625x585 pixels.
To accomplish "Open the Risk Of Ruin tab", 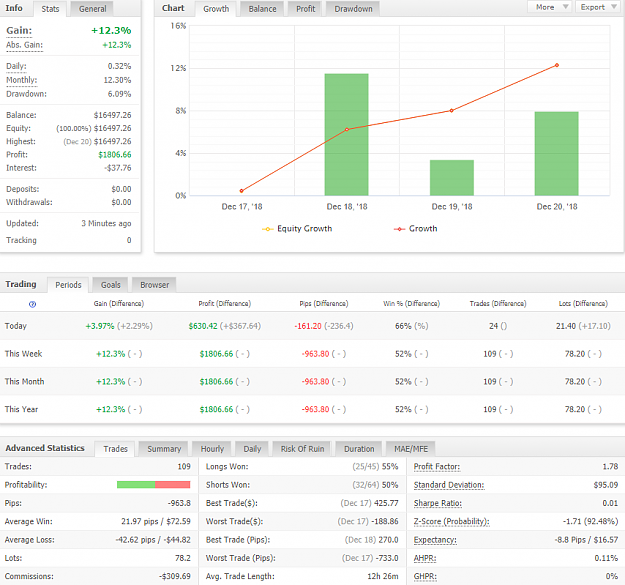I will coord(302,449).
